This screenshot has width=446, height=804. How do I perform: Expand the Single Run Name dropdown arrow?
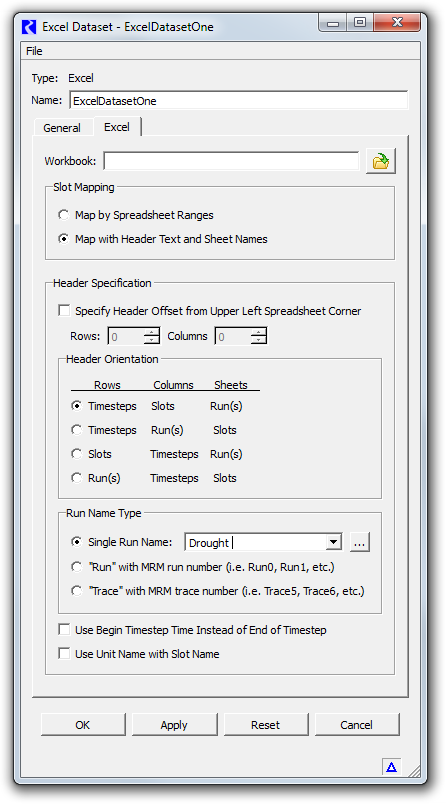[x=334, y=542]
